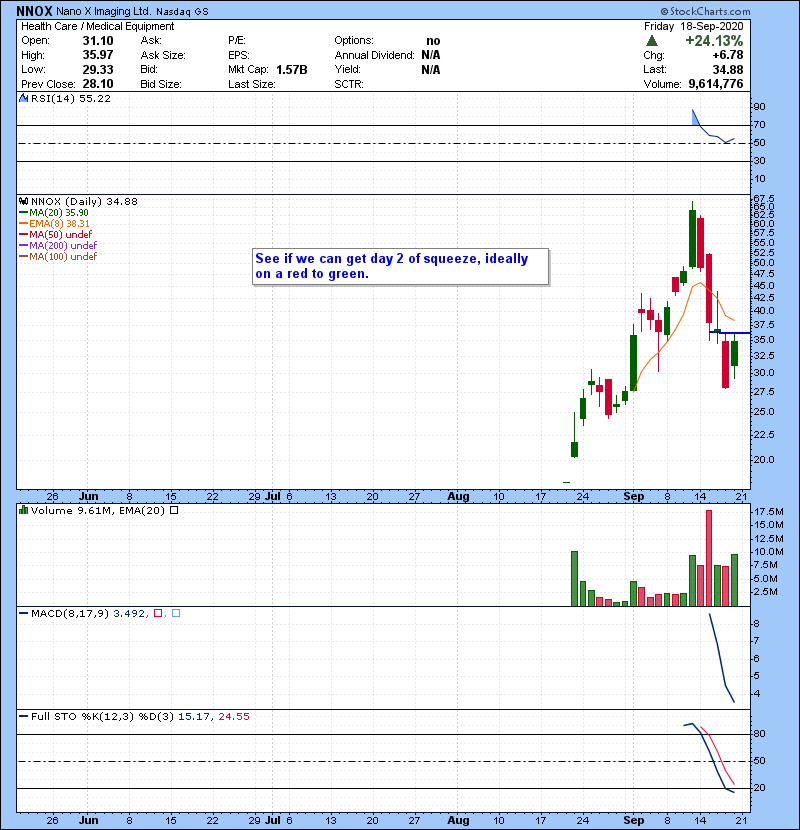Click the green MA(20) legend line marker
Screen dimensions: 800x830
coord(25,213)
